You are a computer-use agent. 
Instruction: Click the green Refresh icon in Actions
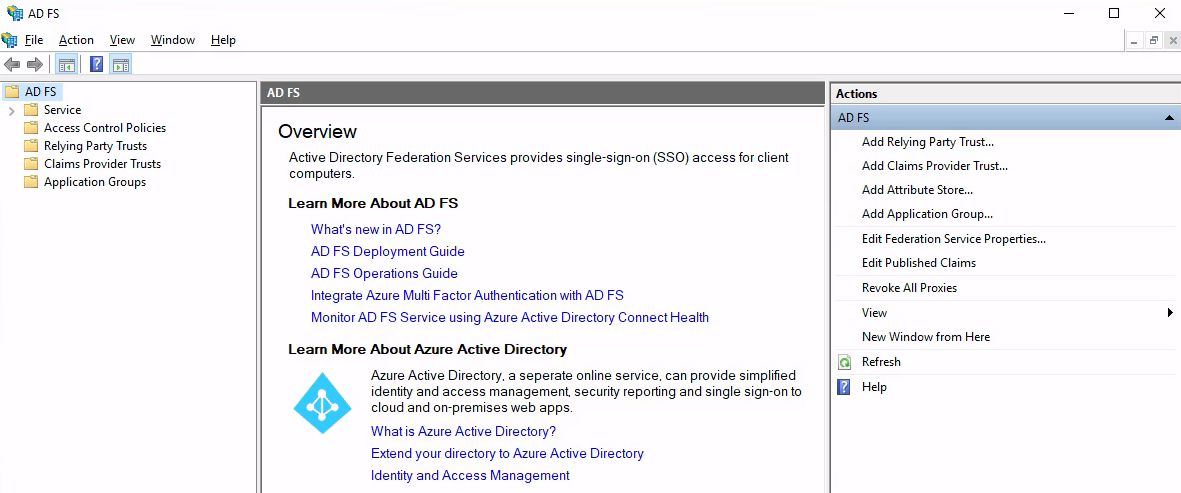pyautogui.click(x=845, y=362)
